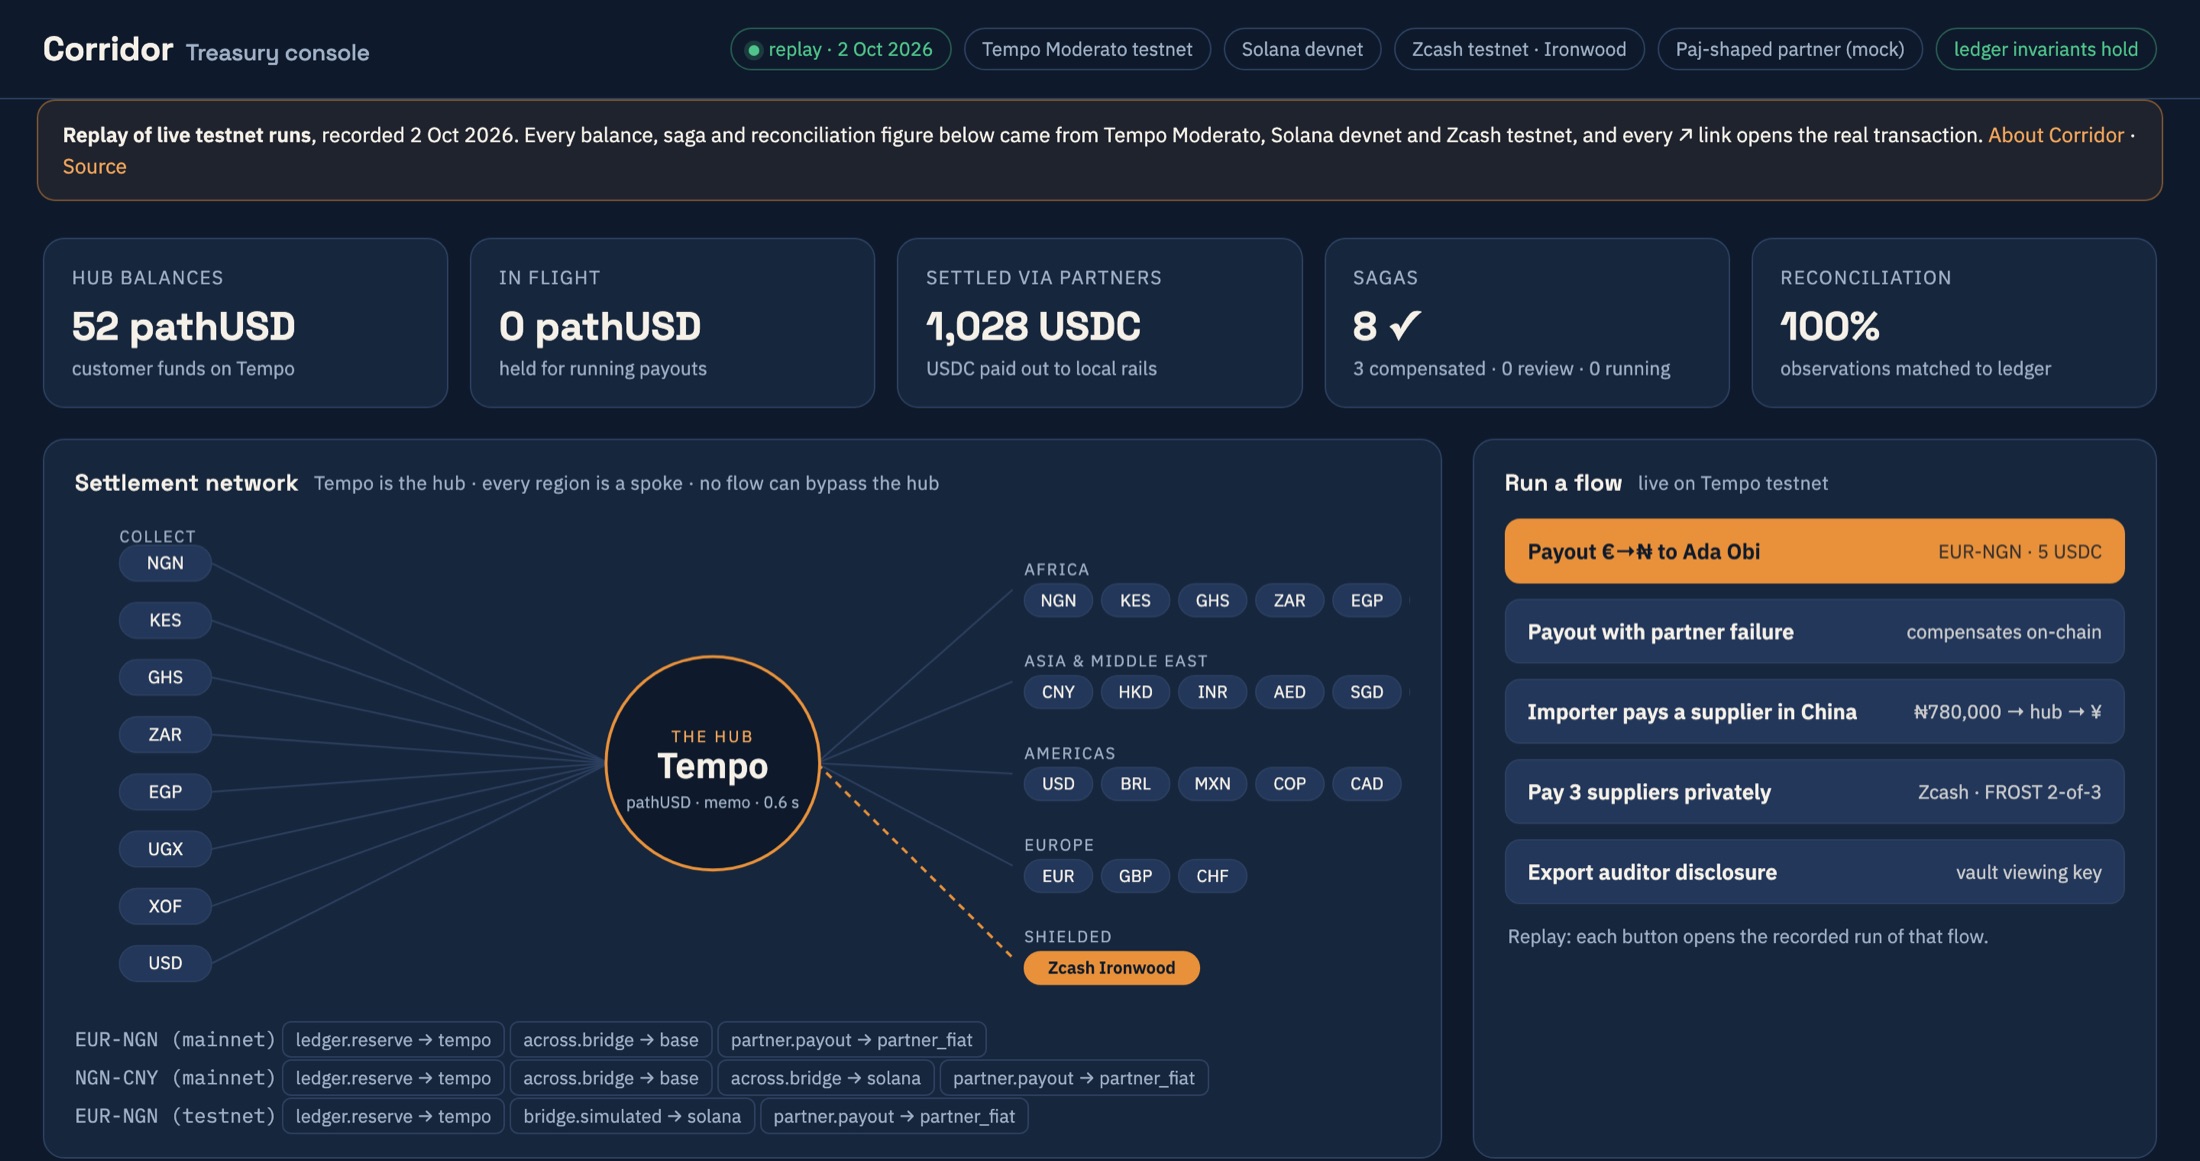Viewport: 2200px width, 1161px height.
Task: Open the Sagas card with checkmark
Action: (1527, 323)
